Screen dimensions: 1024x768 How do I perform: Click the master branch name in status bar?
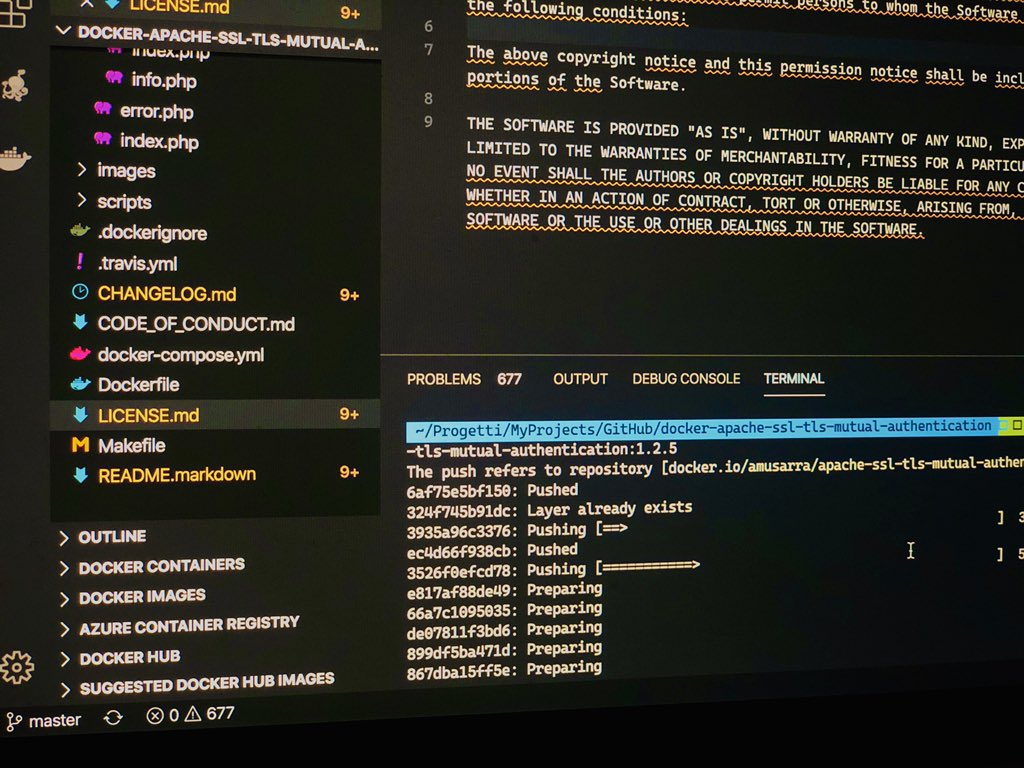point(55,720)
